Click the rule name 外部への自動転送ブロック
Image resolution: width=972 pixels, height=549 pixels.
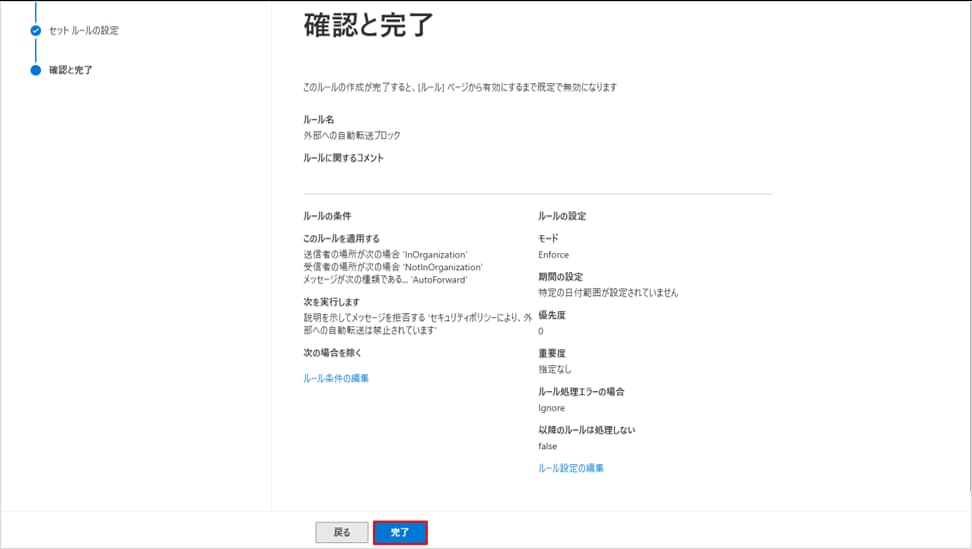coord(352,135)
